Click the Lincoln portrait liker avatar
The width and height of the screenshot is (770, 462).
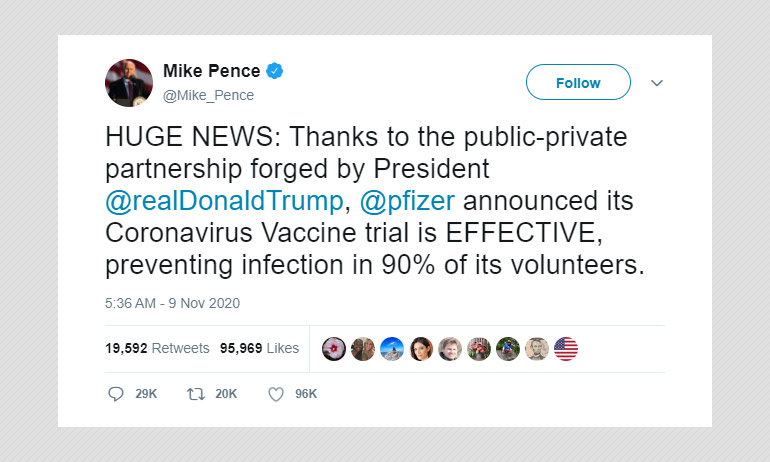click(x=537, y=349)
